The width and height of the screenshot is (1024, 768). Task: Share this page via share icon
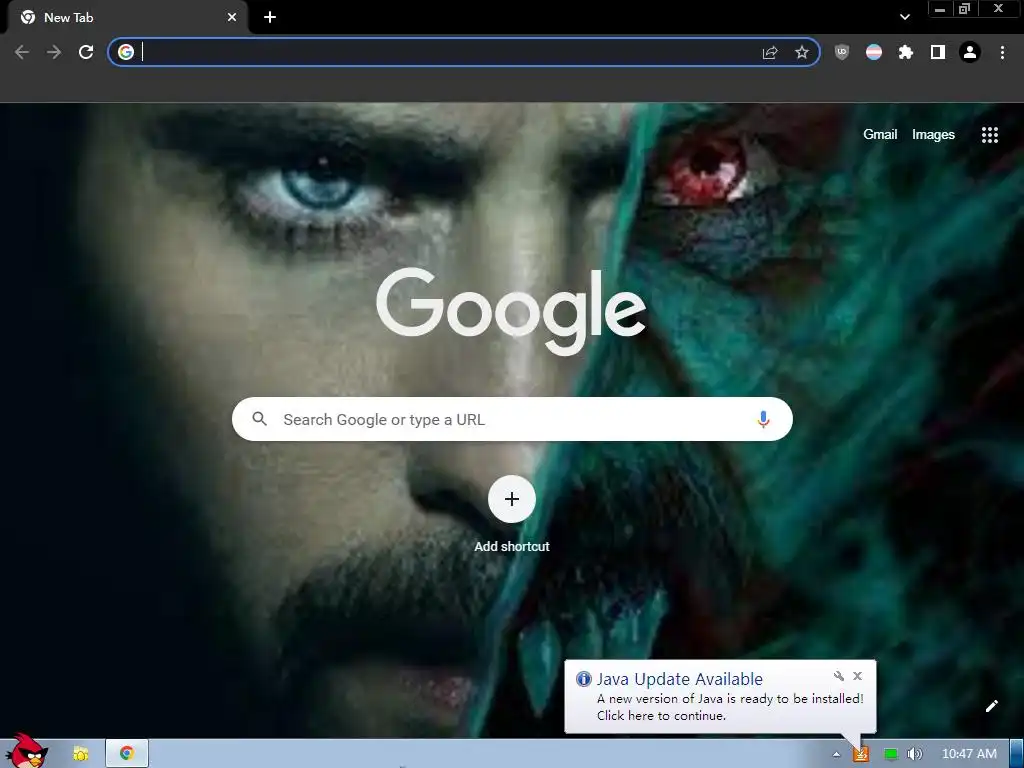[x=770, y=52]
